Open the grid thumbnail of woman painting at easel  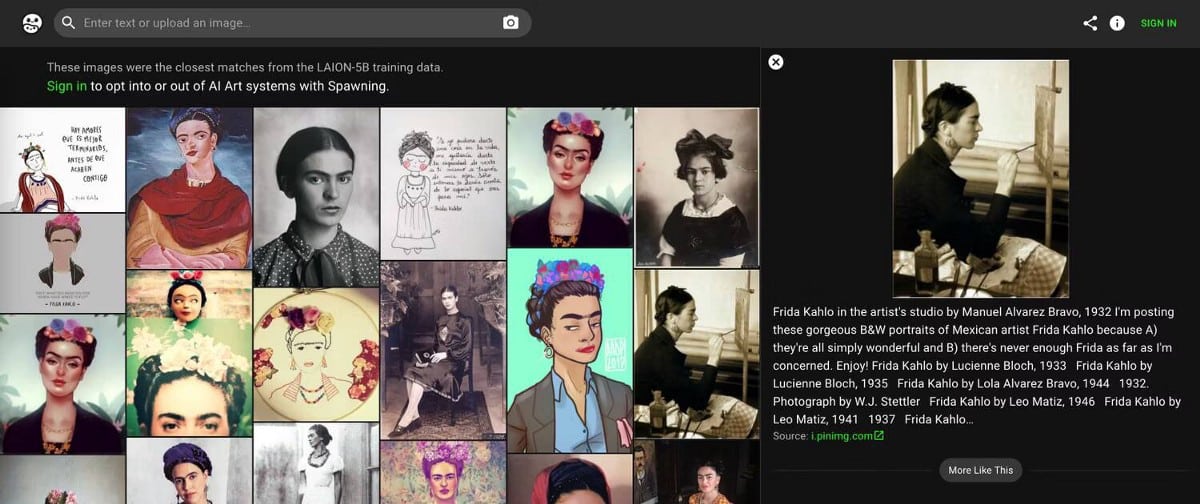[x=697, y=353]
